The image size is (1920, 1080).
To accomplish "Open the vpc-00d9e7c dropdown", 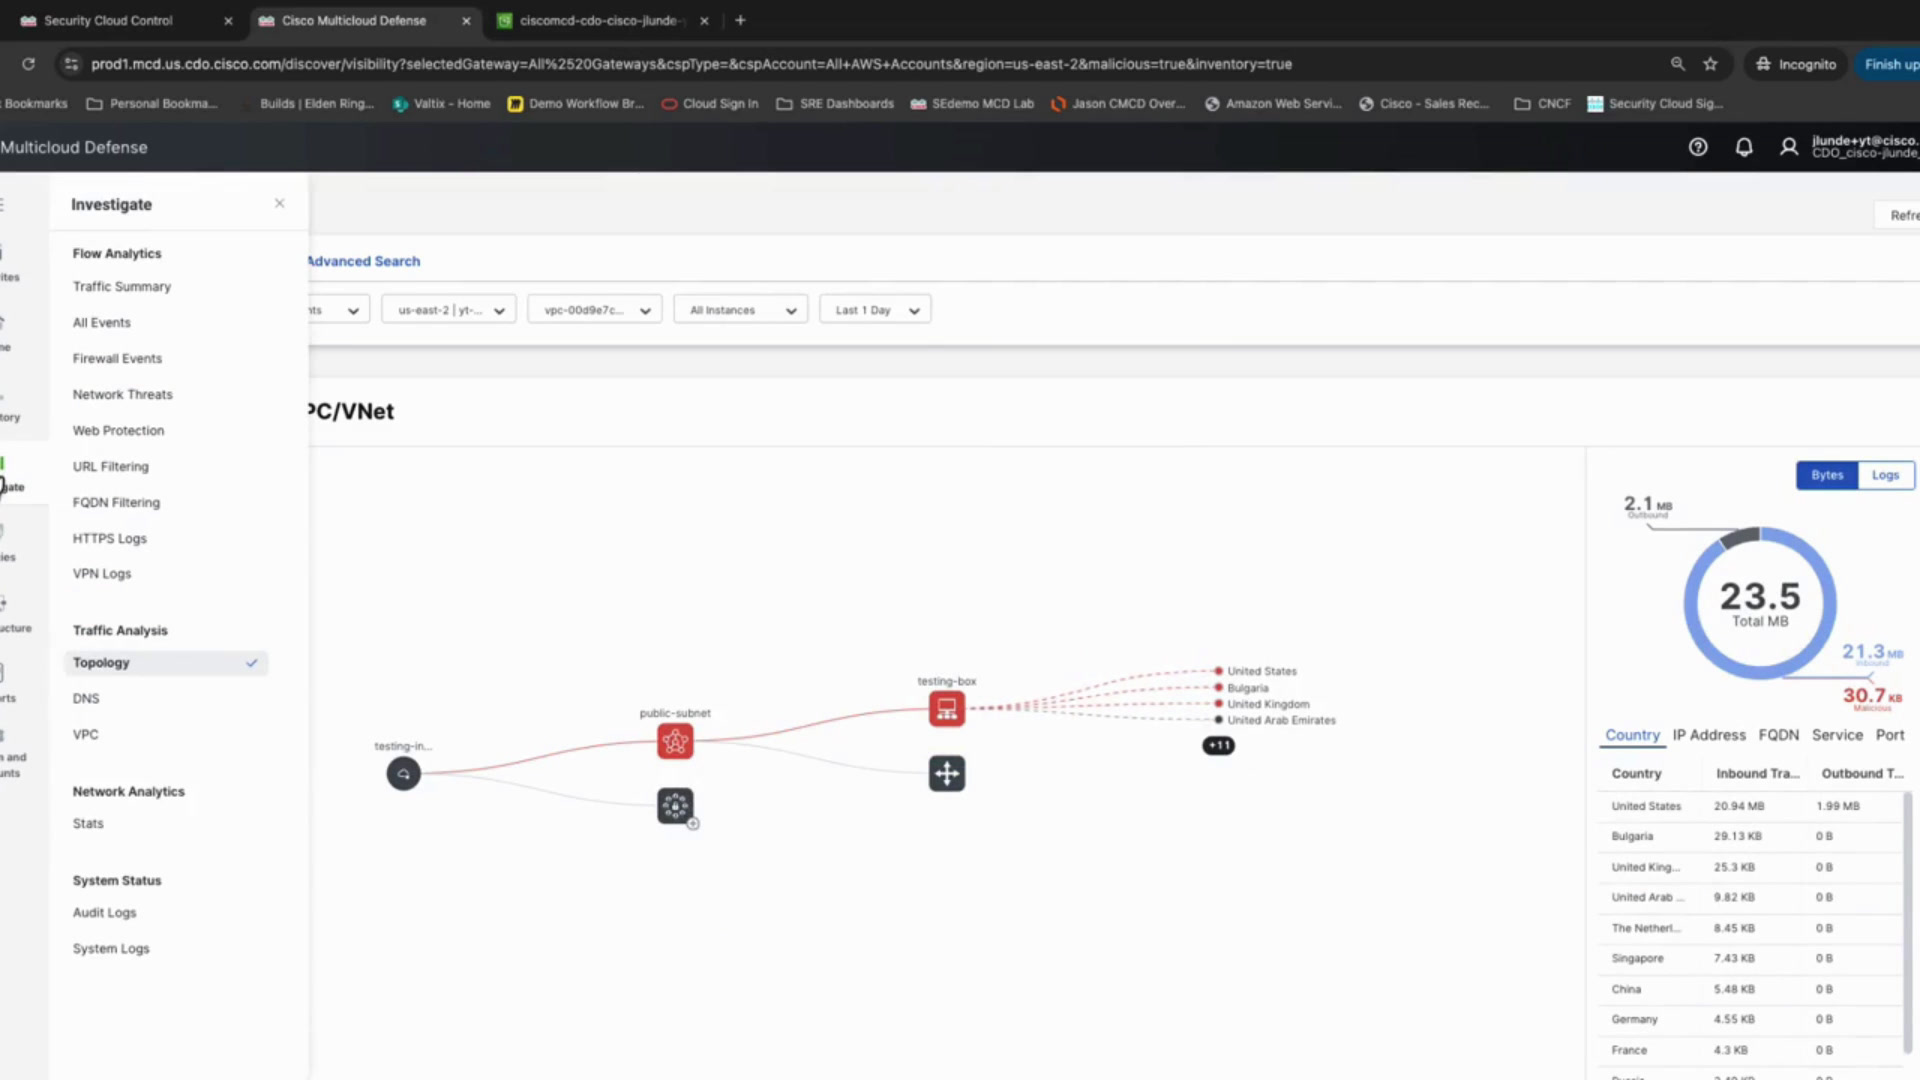I will coord(595,310).
